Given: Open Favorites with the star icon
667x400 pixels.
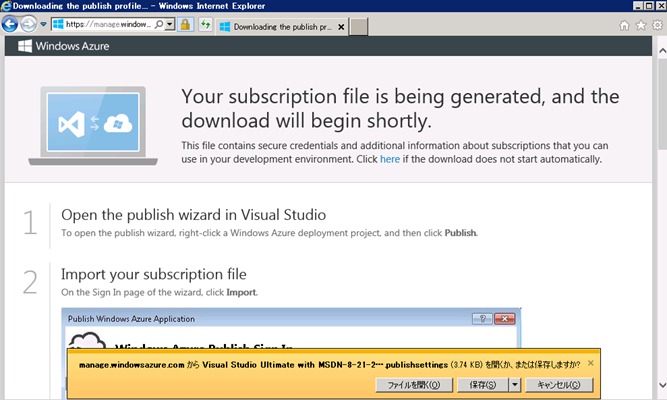Looking at the screenshot, I should click(x=641, y=26).
